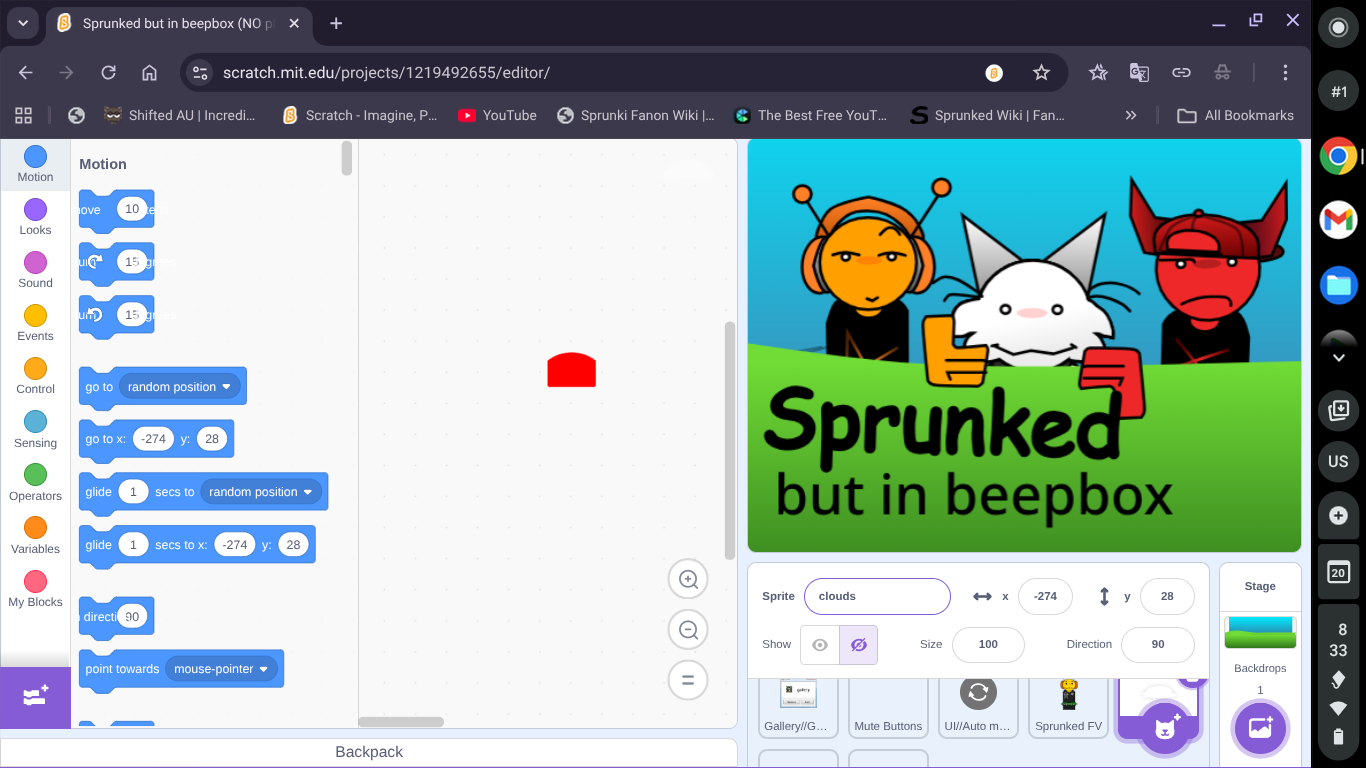The image size is (1366, 768).
Task: Switch to the Sprunked but in beepbox tab
Action: click(x=177, y=23)
